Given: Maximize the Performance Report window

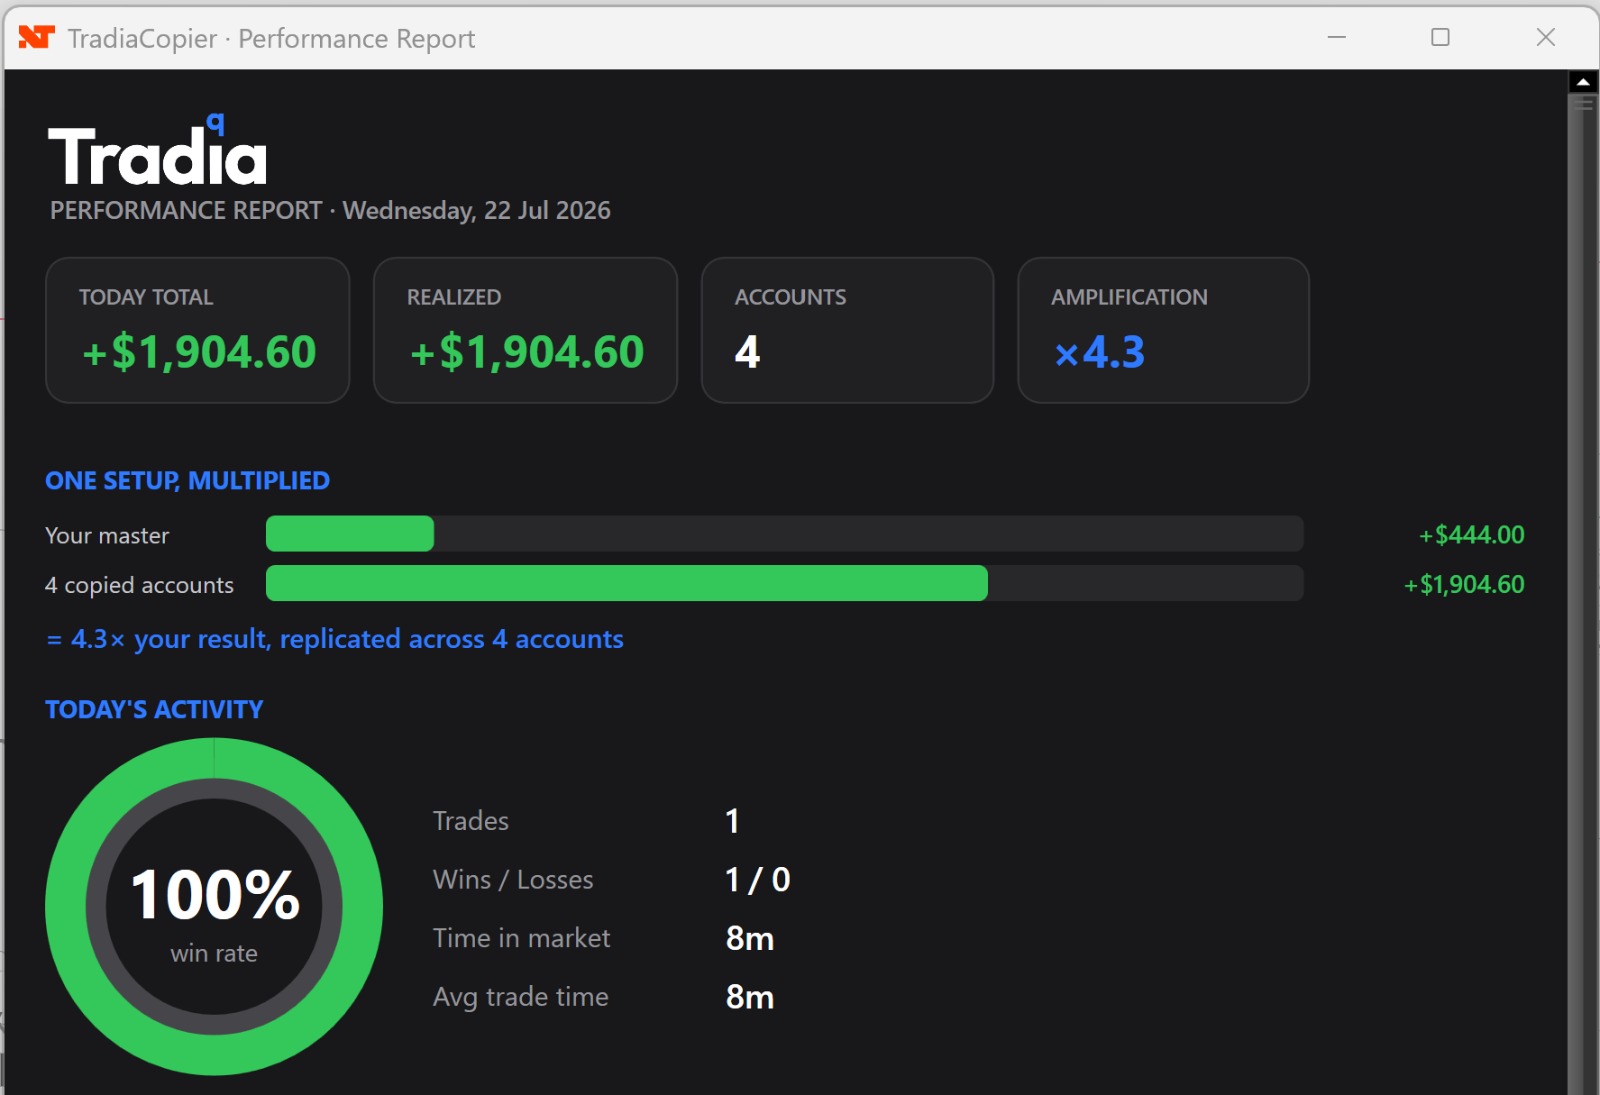Looking at the screenshot, I should 1440,38.
